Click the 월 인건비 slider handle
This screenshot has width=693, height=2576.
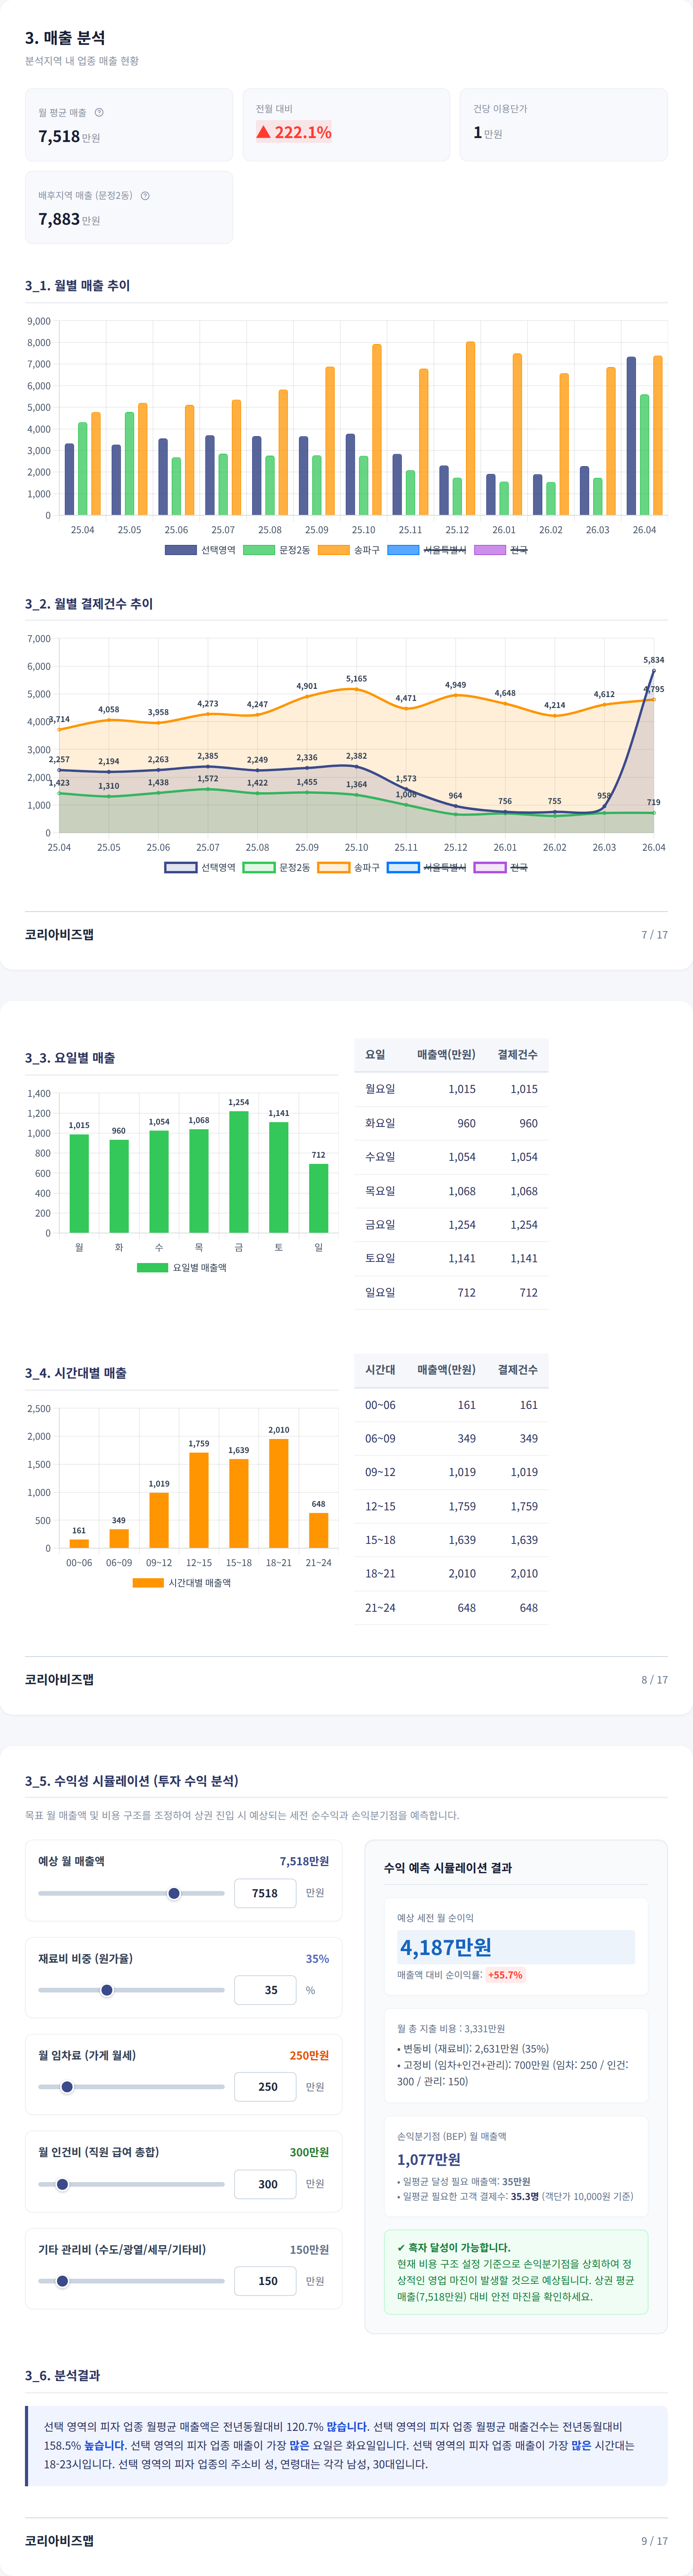[x=62, y=2184]
